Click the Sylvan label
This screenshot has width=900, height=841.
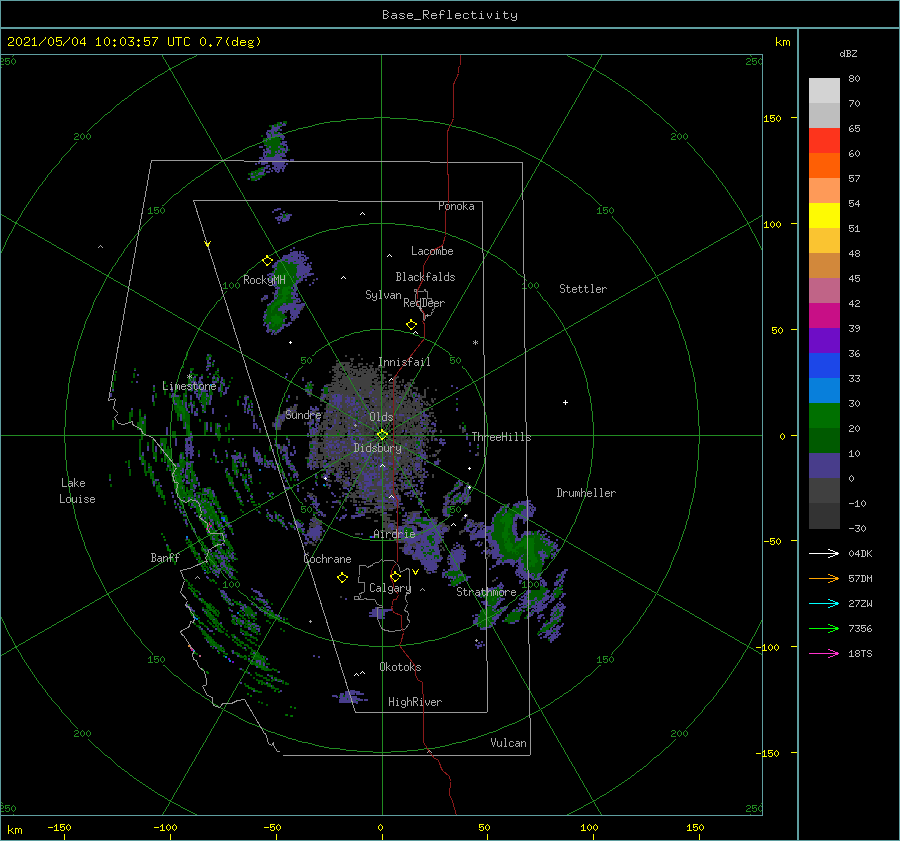(x=383, y=295)
